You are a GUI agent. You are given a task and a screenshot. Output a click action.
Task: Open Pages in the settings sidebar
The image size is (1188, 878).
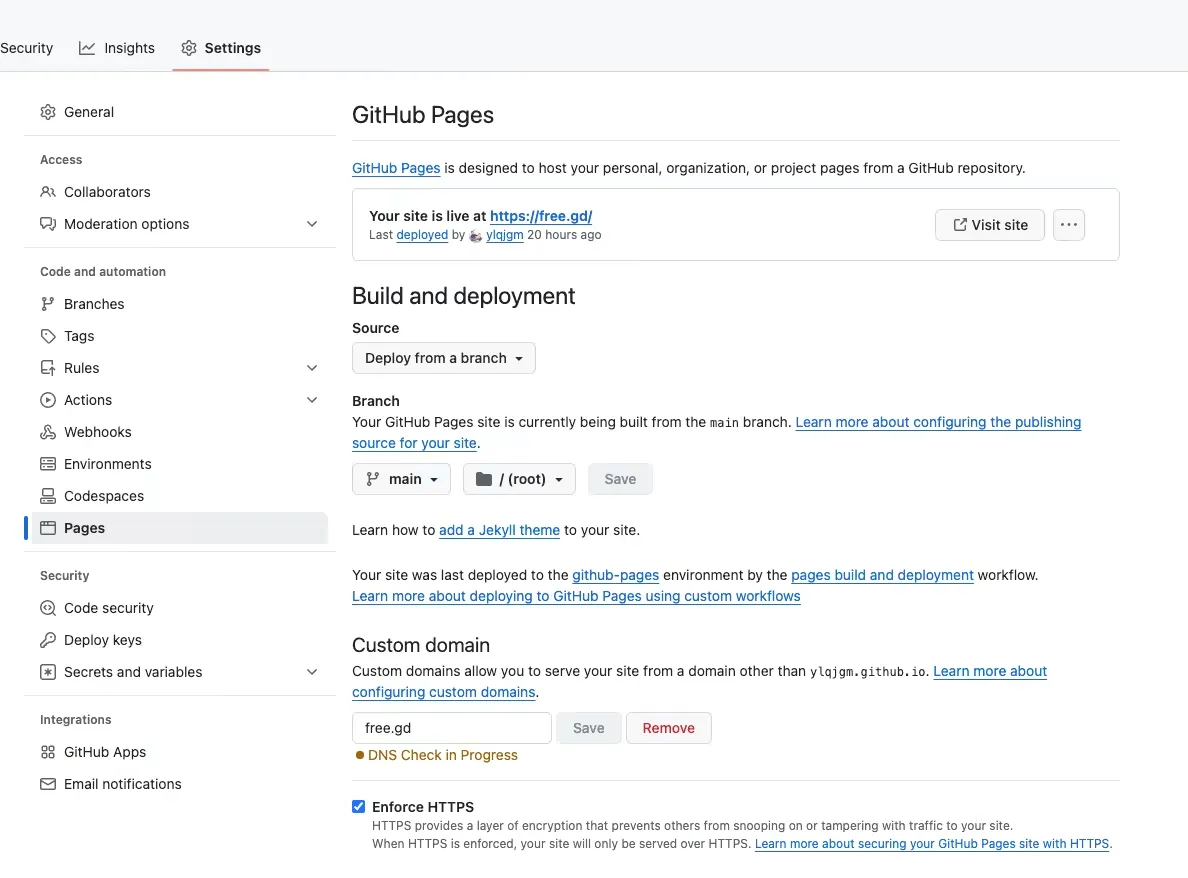84,528
